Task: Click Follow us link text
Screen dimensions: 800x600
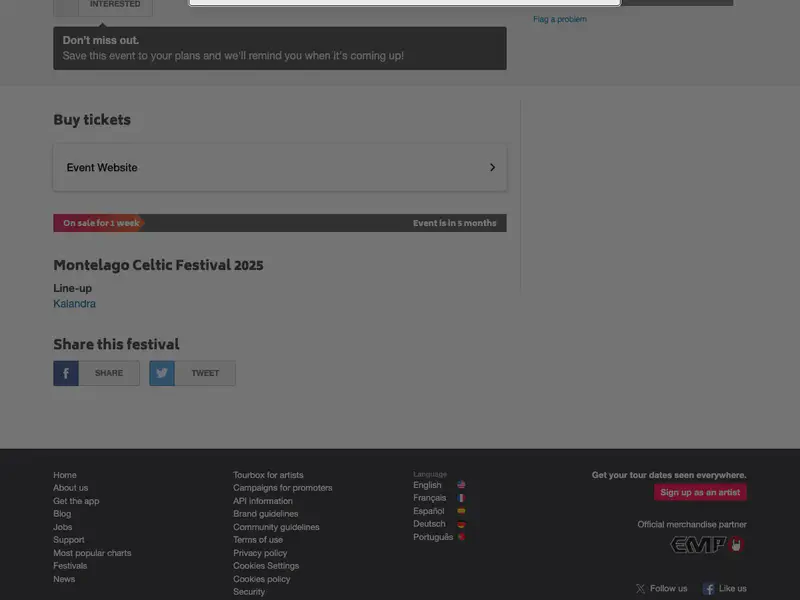Action: [x=668, y=589]
